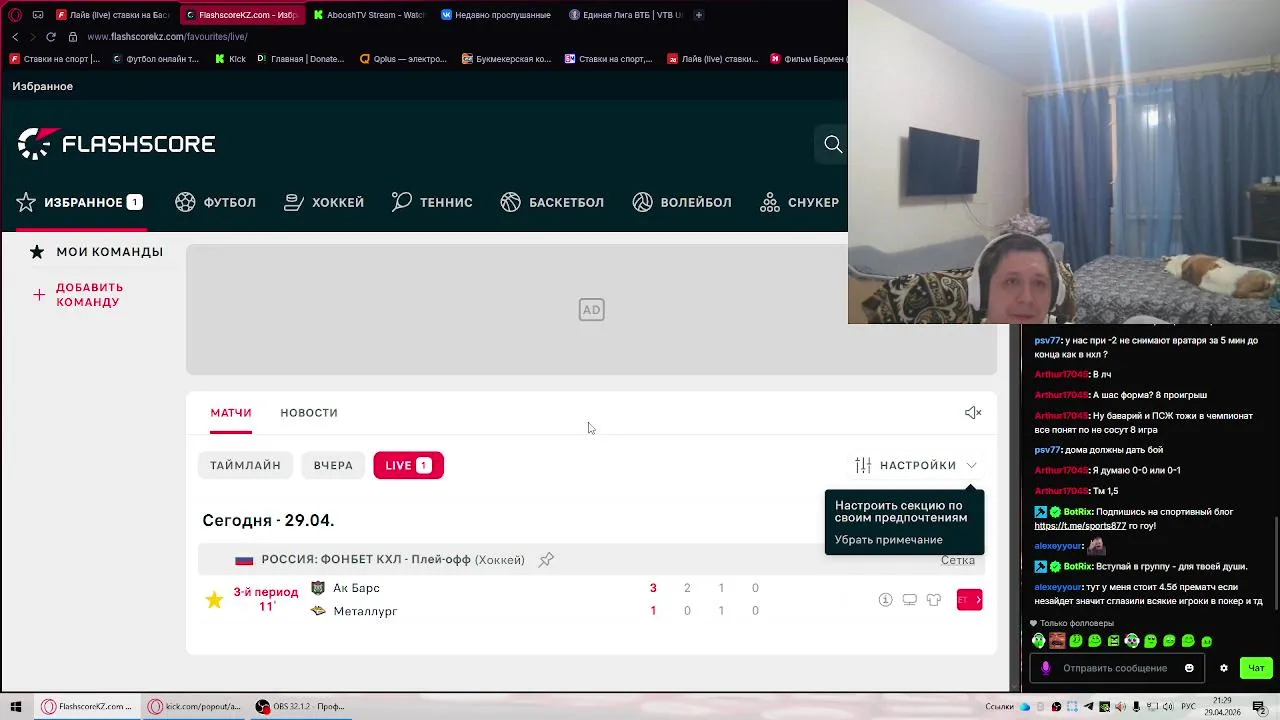Viewport: 1280px width, 720px height.
Task: Open match info icon for Ак Барс game
Action: point(885,600)
